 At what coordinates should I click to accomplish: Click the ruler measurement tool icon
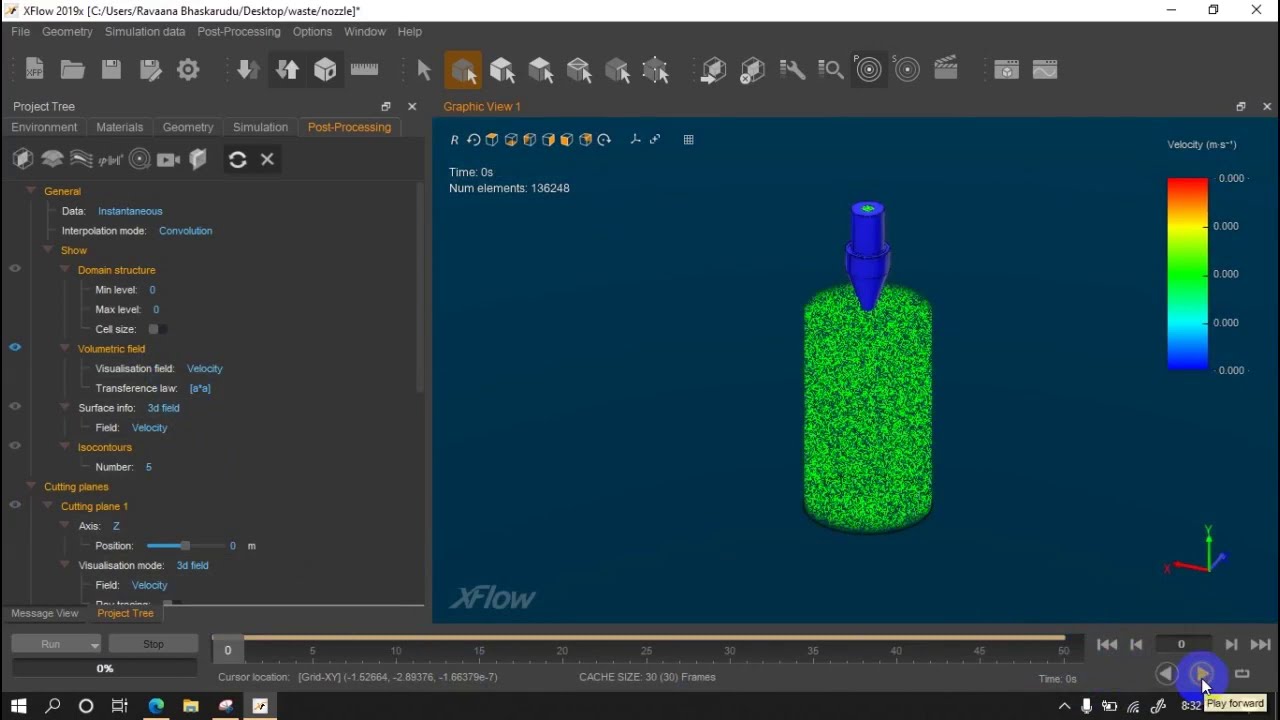[364, 70]
